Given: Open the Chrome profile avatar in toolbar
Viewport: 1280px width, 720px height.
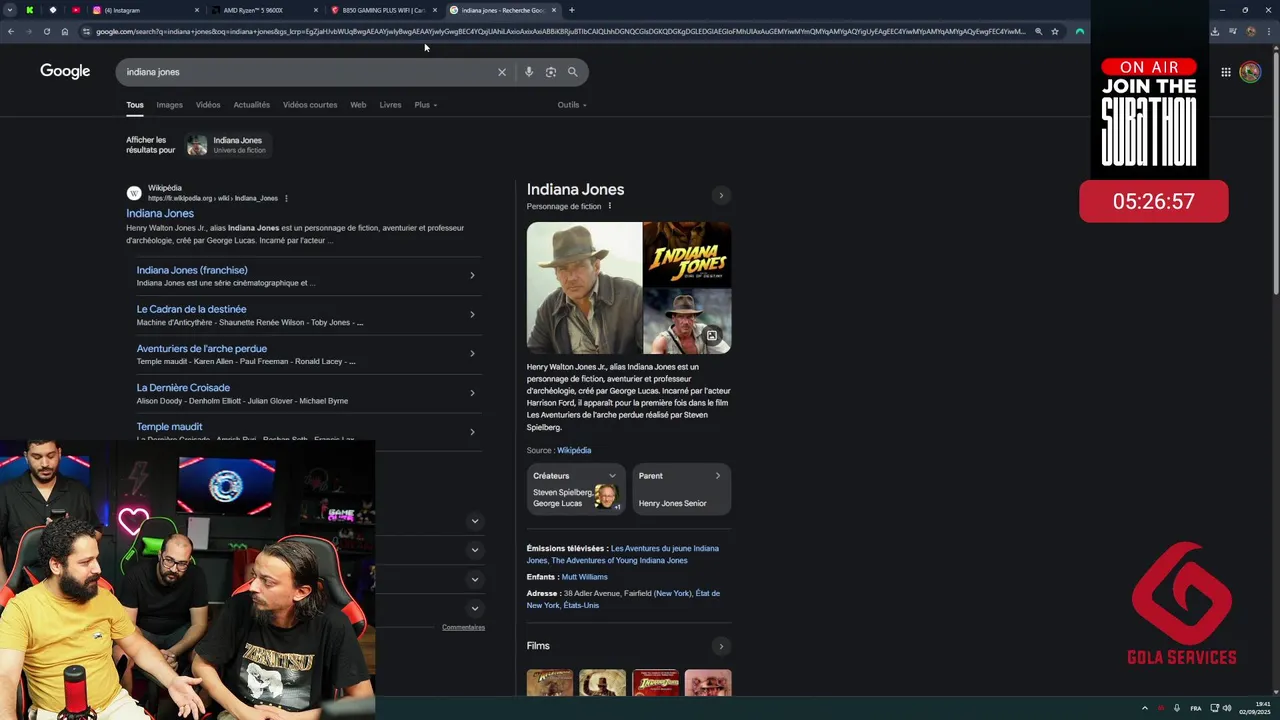Looking at the screenshot, I should (1250, 31).
